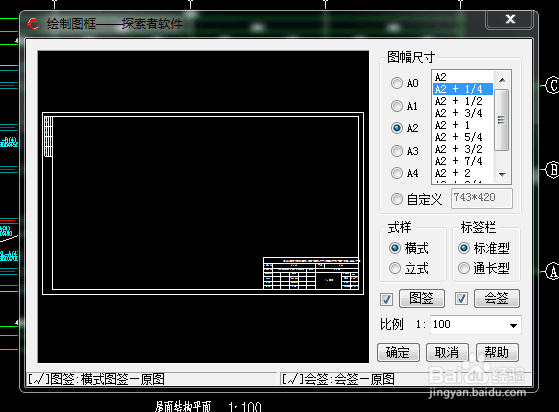Screen dimensions: 559x412
Task: Open the 比例 scale dropdown
Action: [513, 325]
